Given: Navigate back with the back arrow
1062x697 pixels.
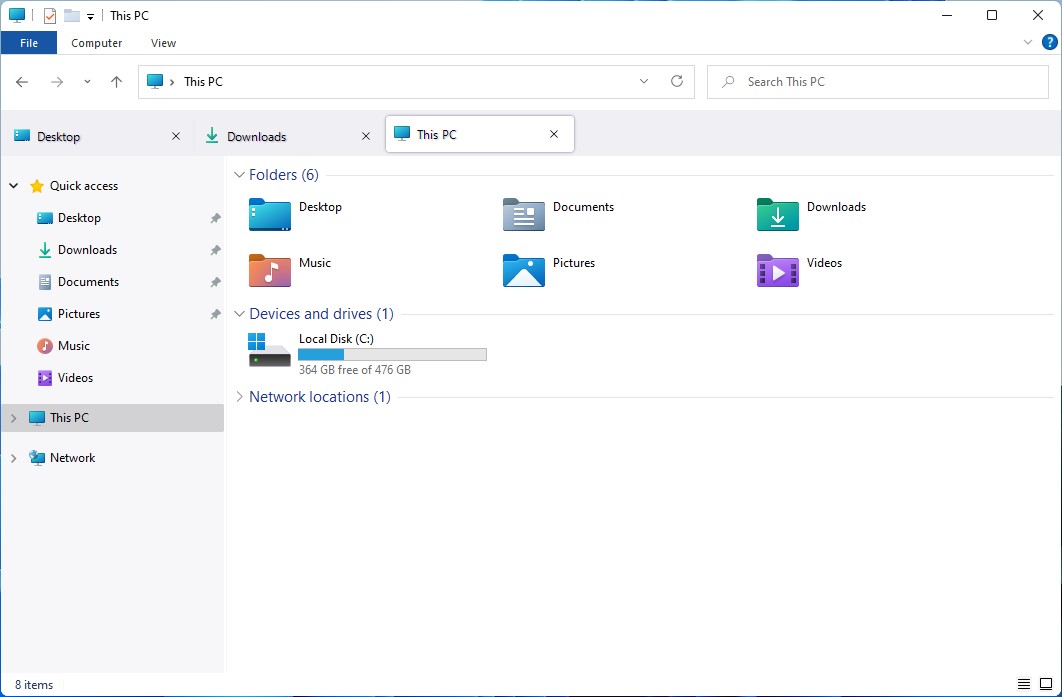Looking at the screenshot, I should (21, 81).
